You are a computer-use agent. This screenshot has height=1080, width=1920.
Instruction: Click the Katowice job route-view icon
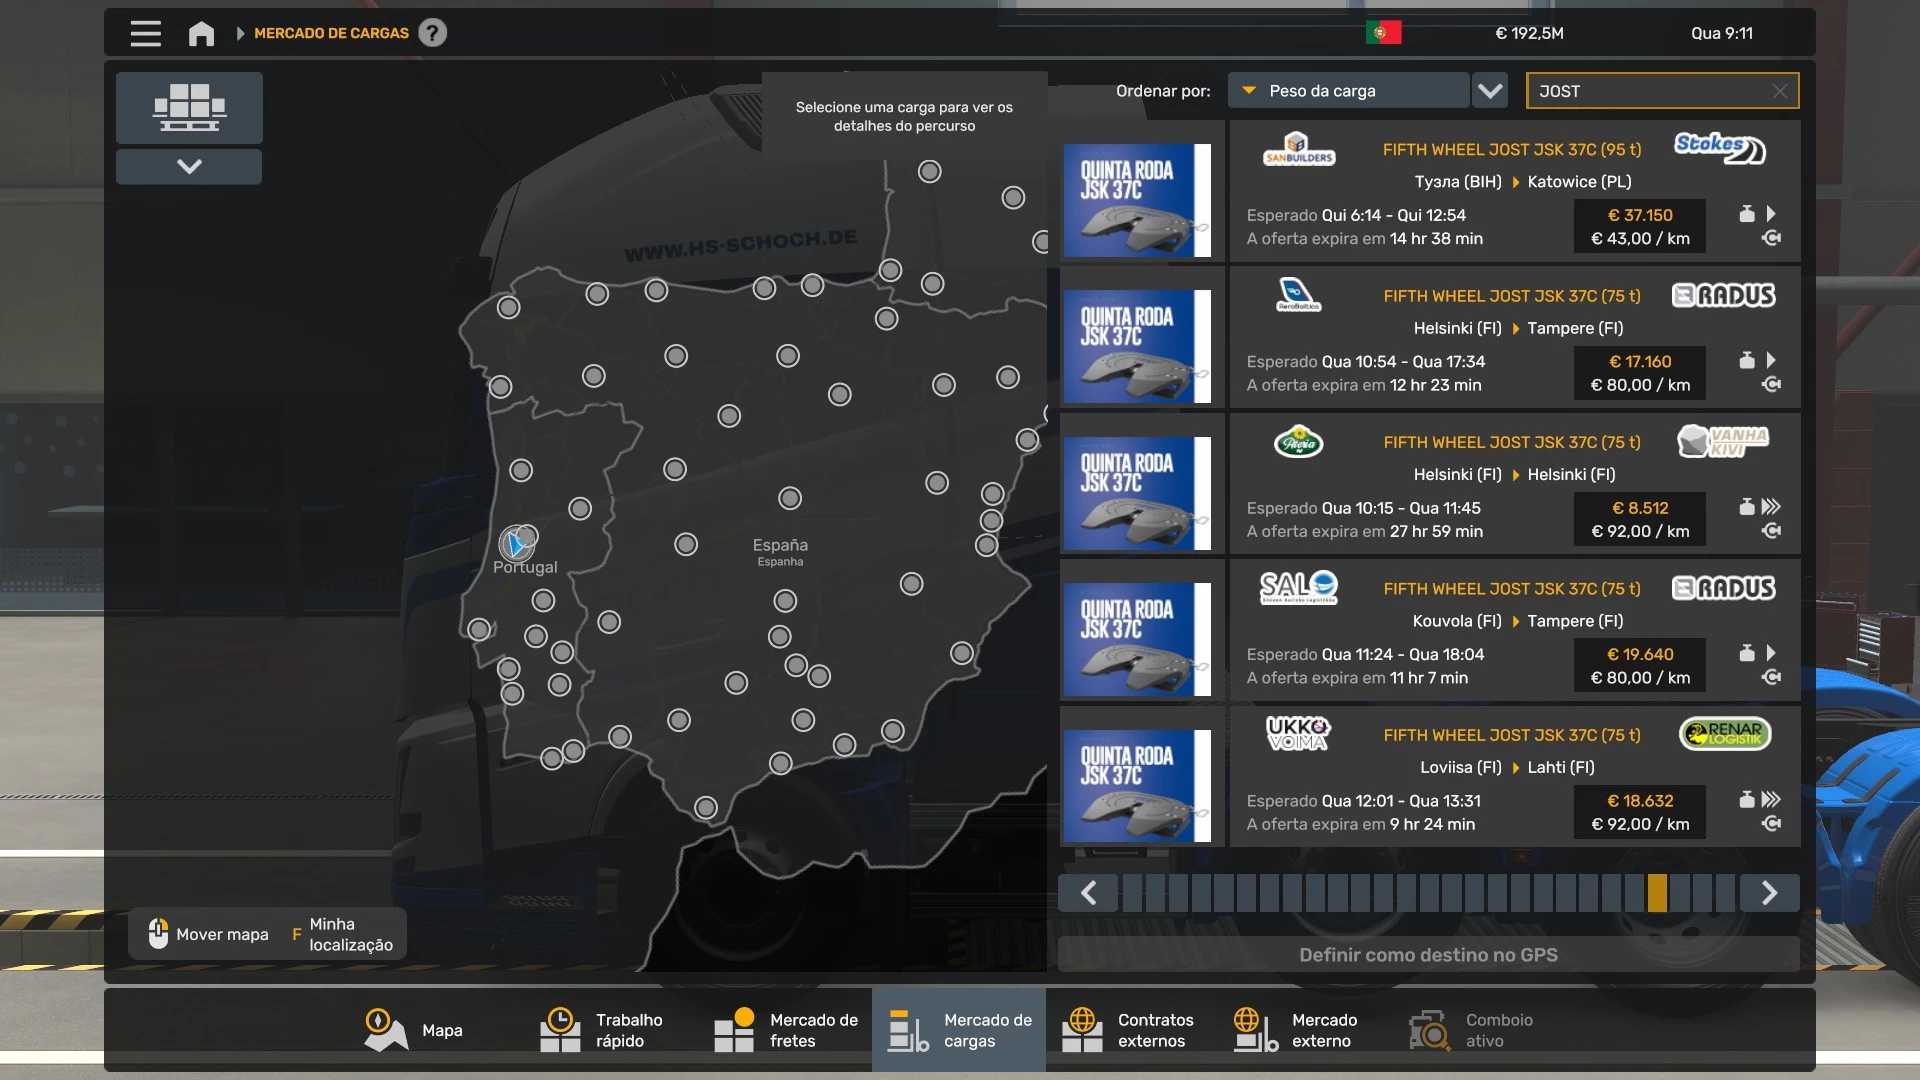click(x=1771, y=238)
